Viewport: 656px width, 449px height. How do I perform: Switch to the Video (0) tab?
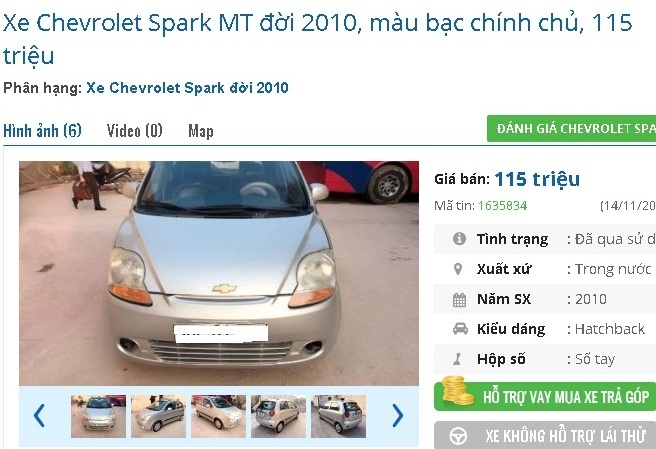pyautogui.click(x=134, y=131)
